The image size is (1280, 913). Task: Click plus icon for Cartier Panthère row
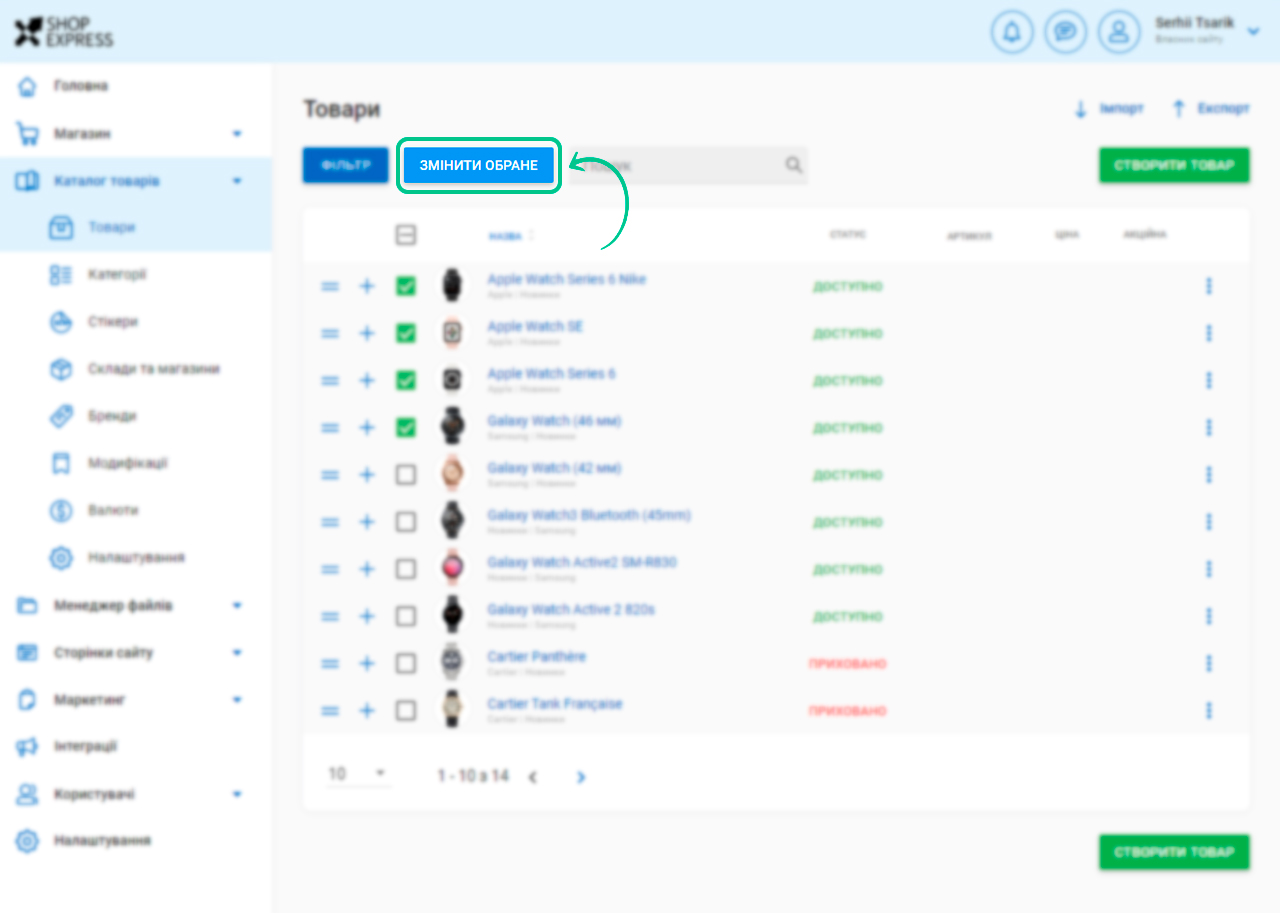pyautogui.click(x=367, y=663)
